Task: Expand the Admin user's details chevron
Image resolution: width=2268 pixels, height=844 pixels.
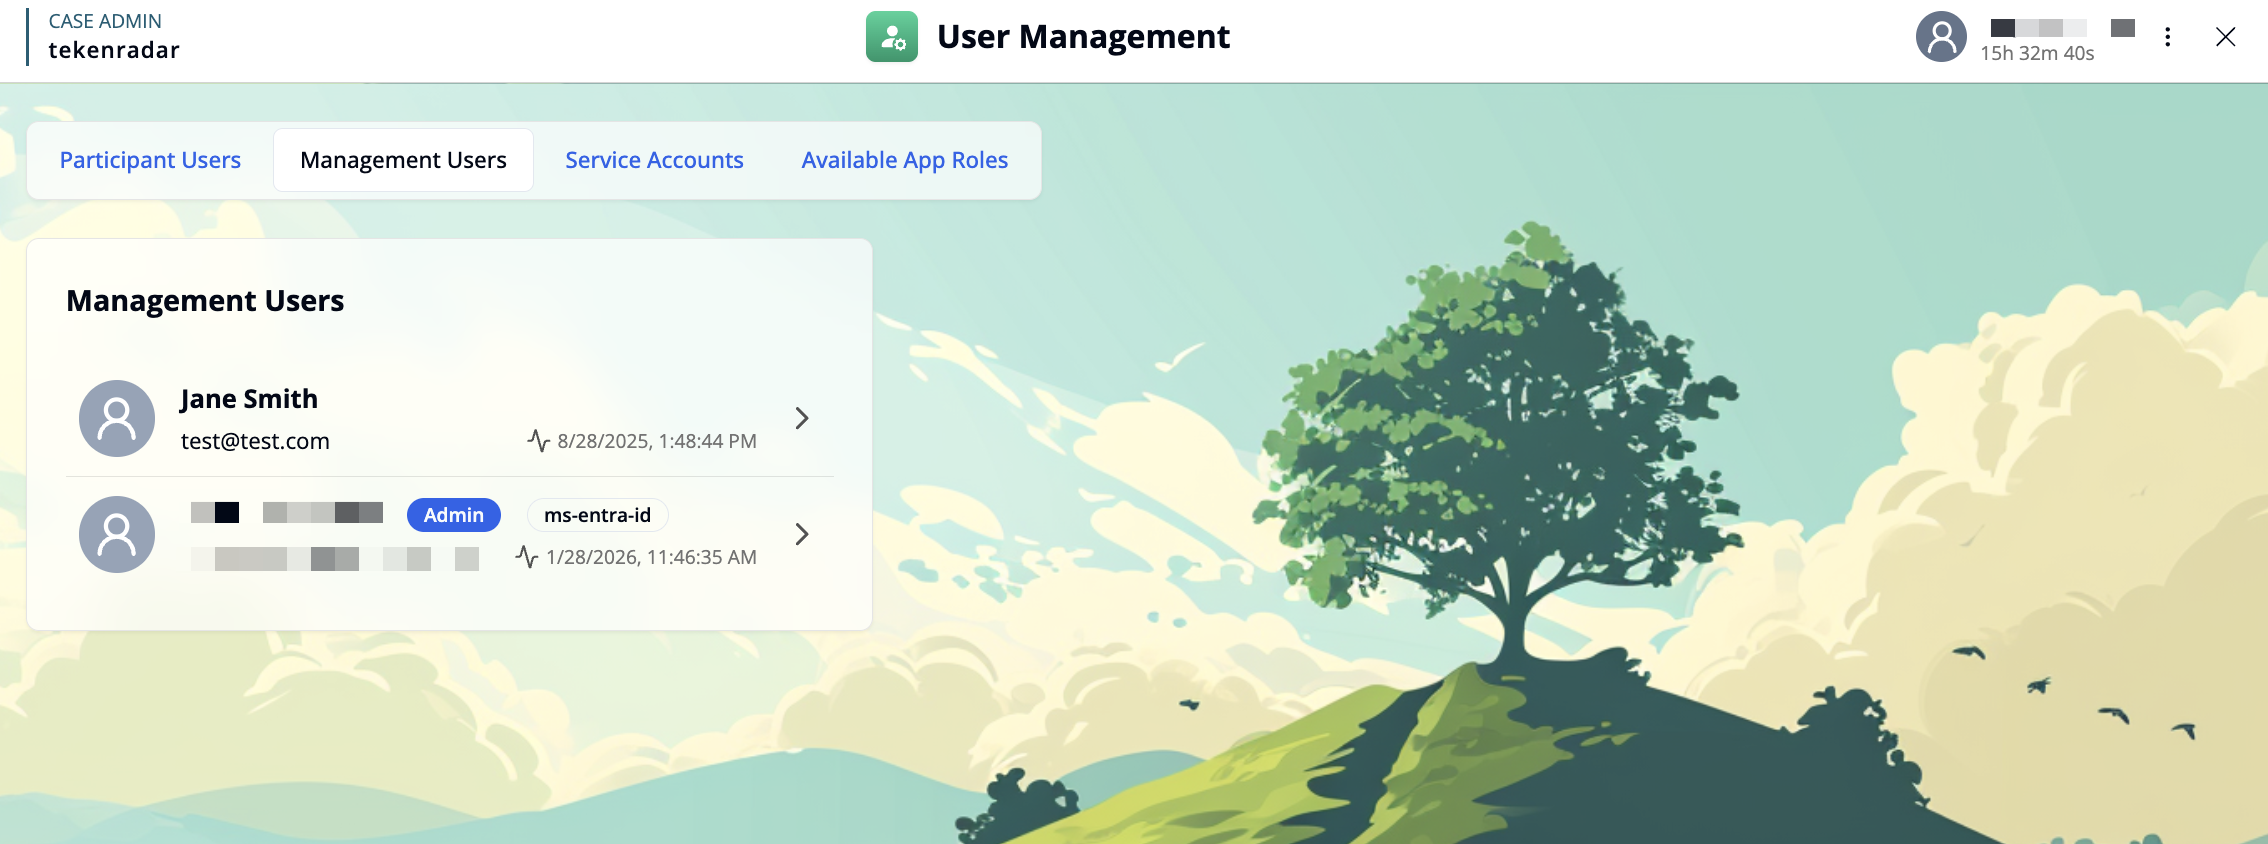Action: [x=801, y=534]
